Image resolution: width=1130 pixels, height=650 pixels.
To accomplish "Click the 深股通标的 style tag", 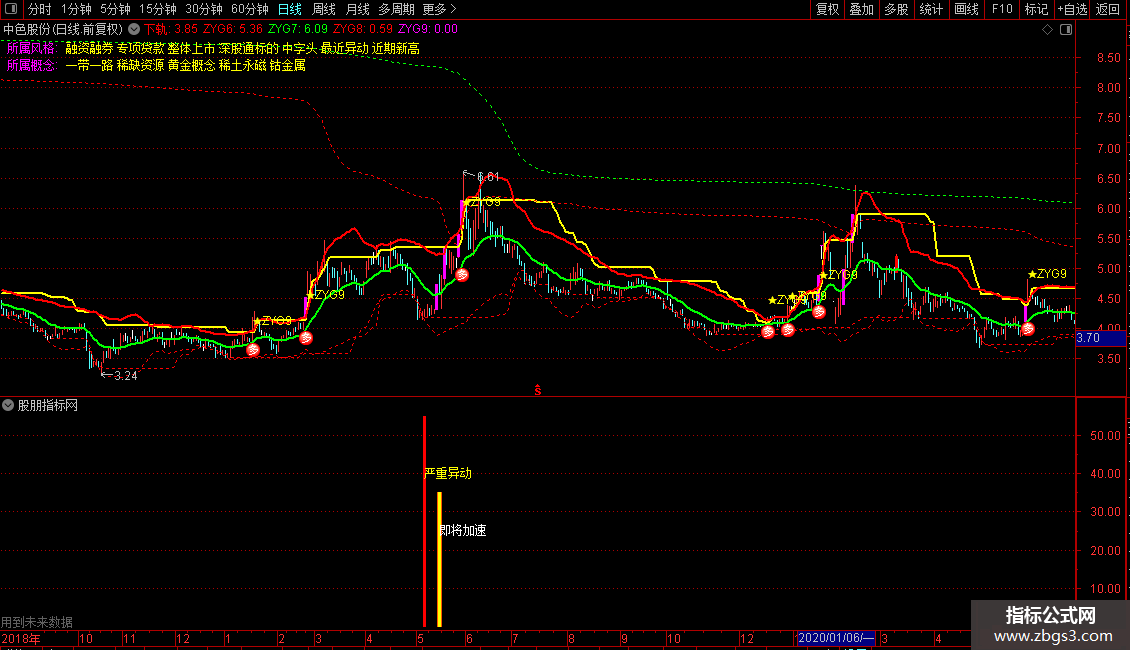I will click(249, 48).
